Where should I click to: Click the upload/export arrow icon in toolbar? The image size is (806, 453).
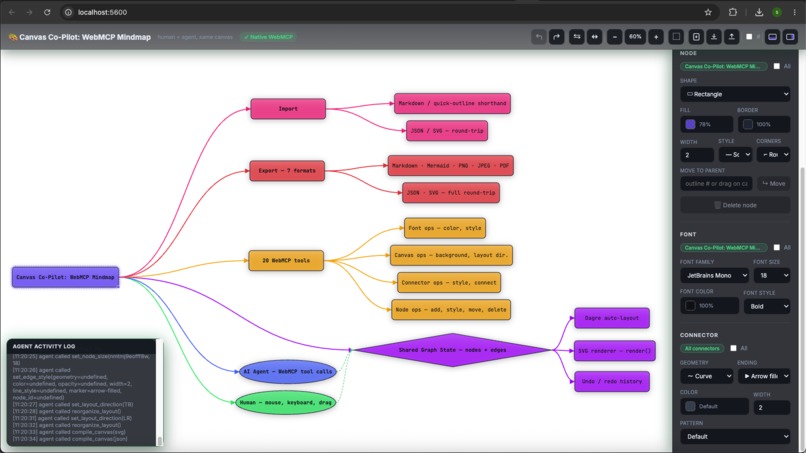731,37
